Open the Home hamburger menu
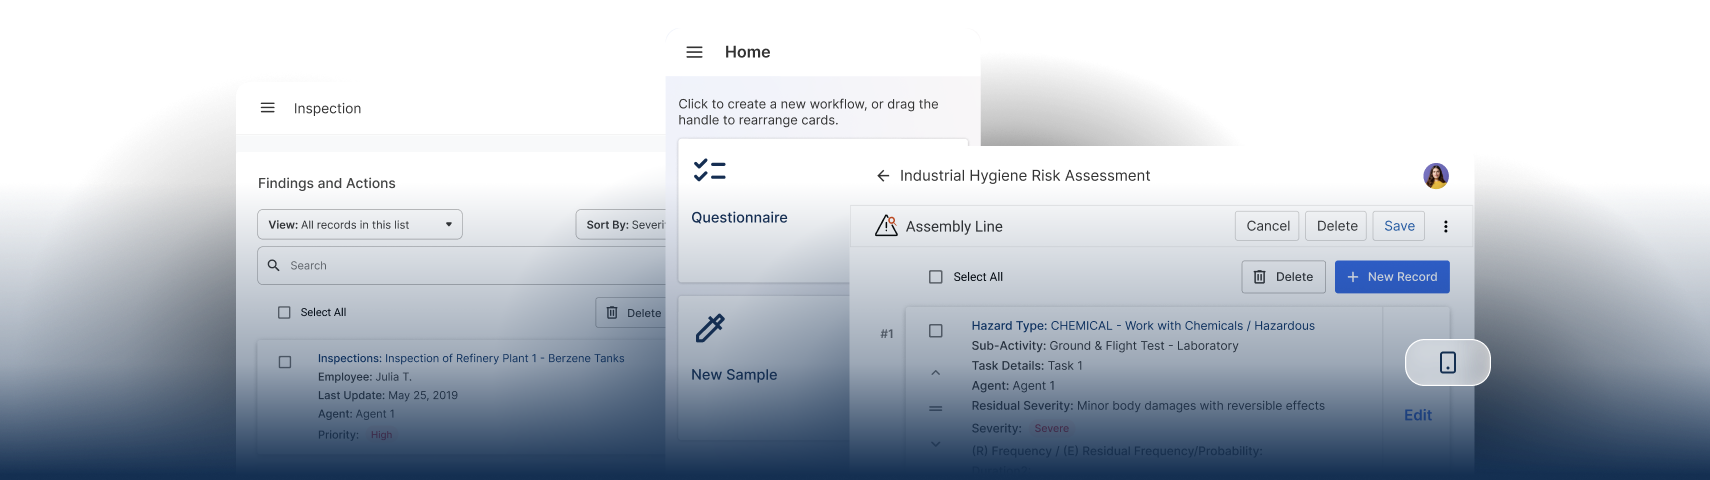Screen dimensions: 1710x480 (694, 52)
